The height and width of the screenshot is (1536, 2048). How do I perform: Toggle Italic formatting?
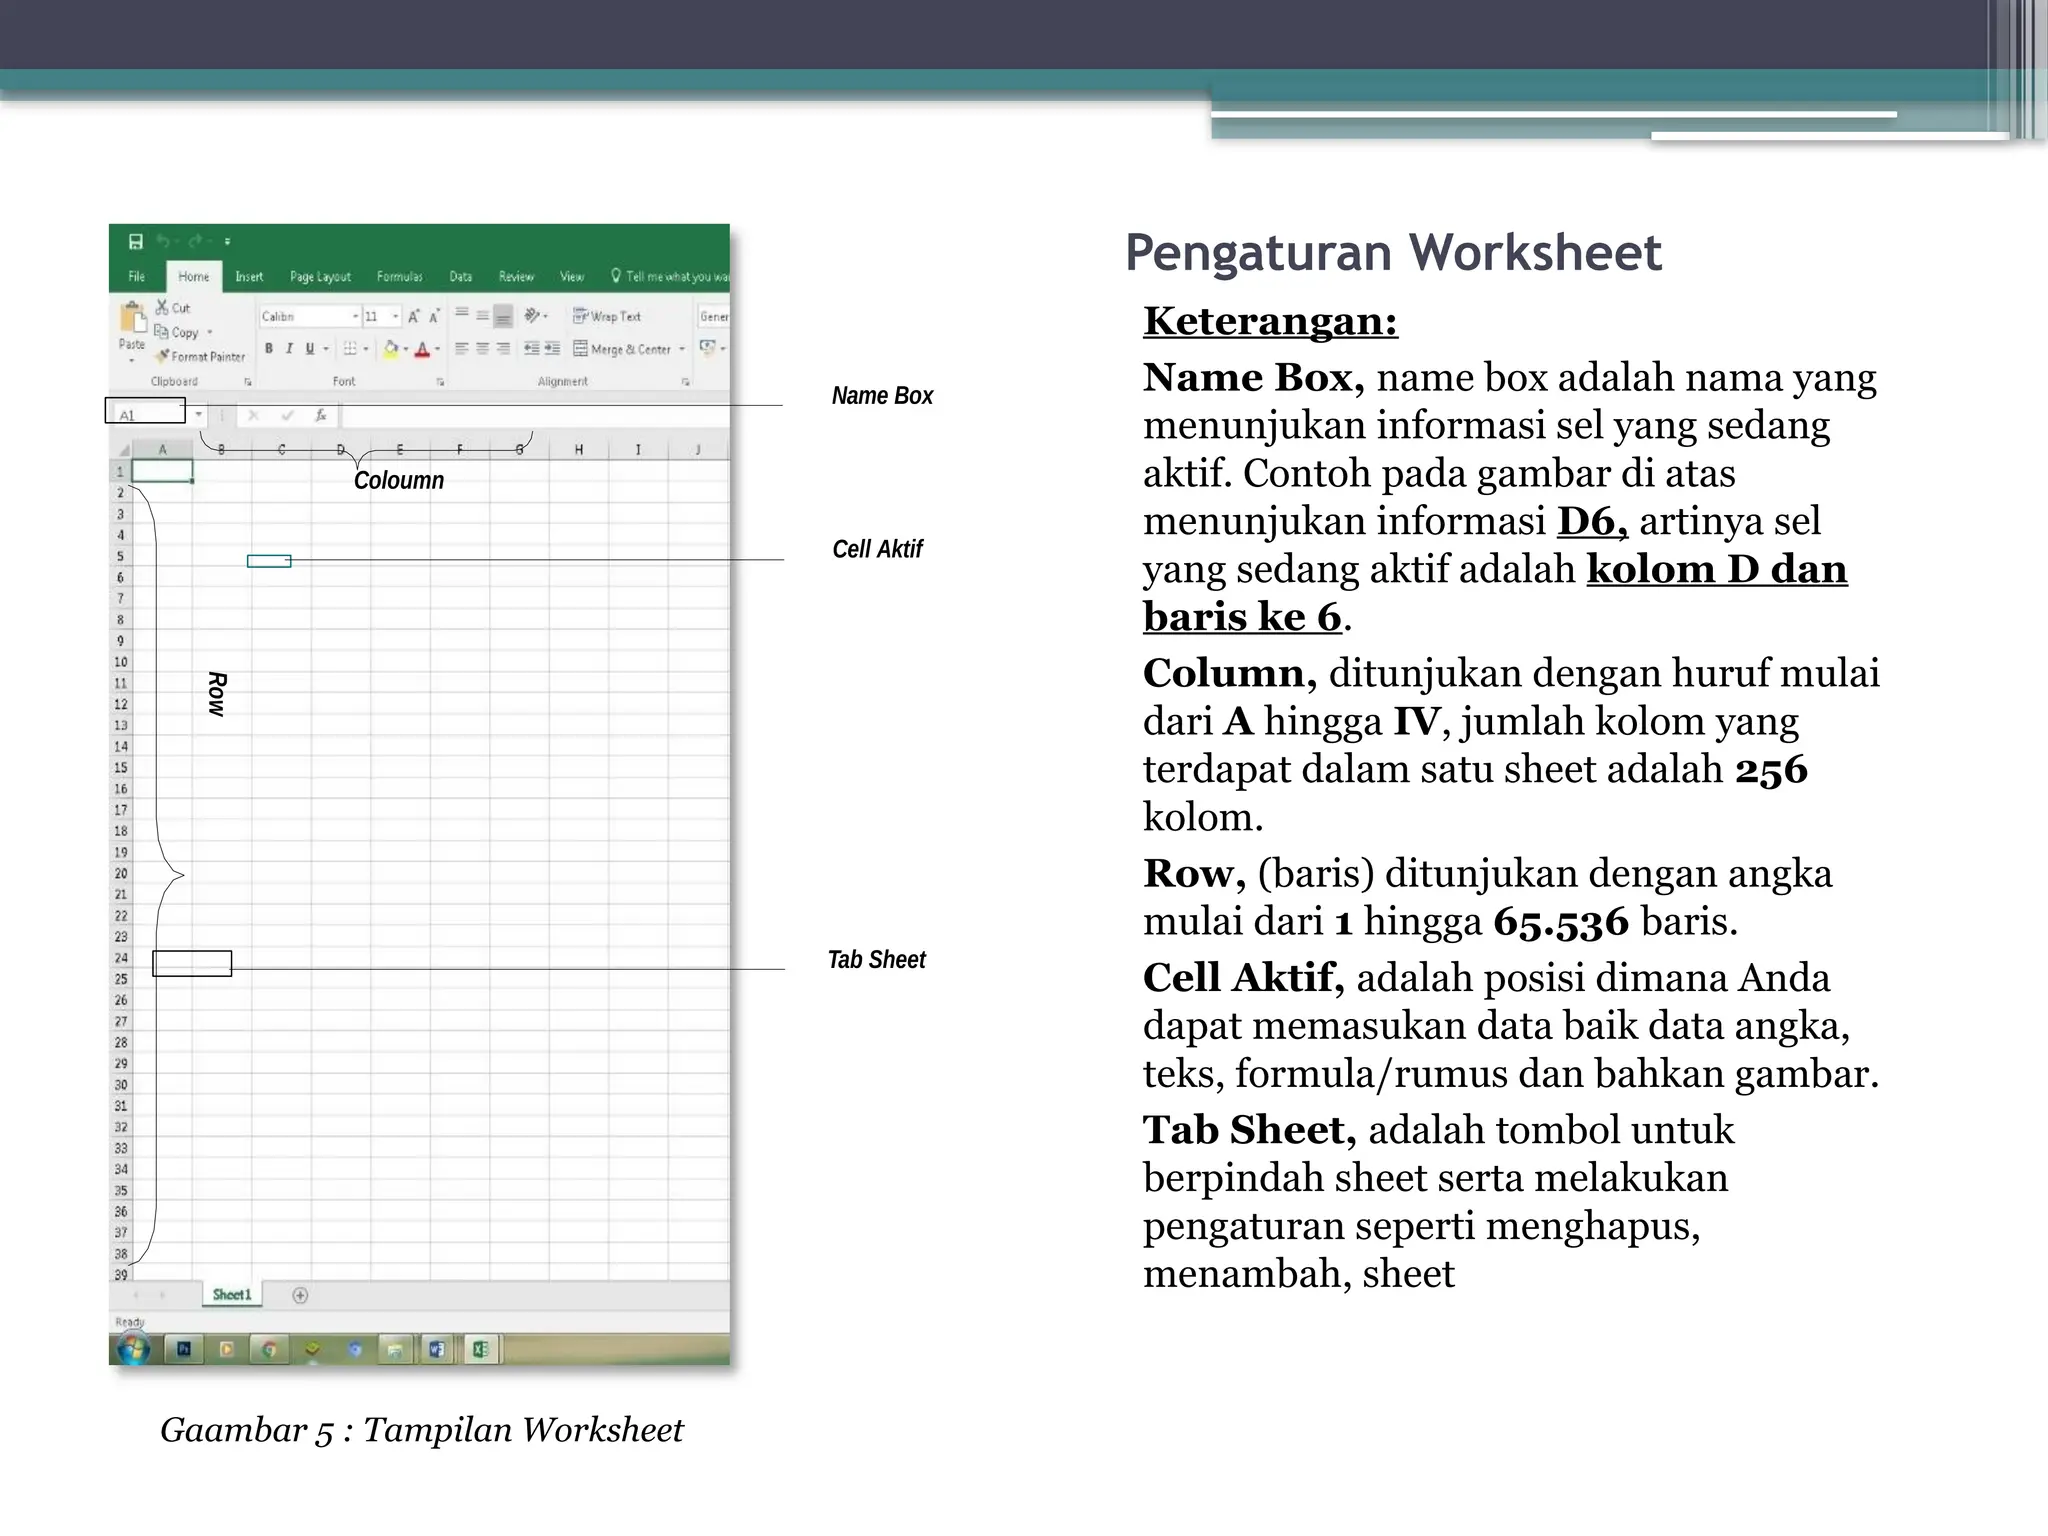coord(289,348)
